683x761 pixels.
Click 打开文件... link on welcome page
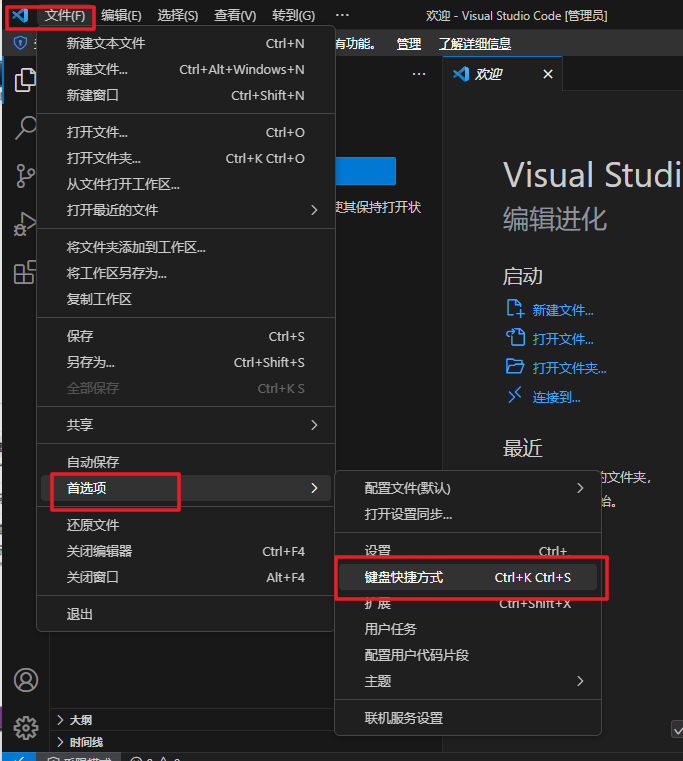click(563, 339)
